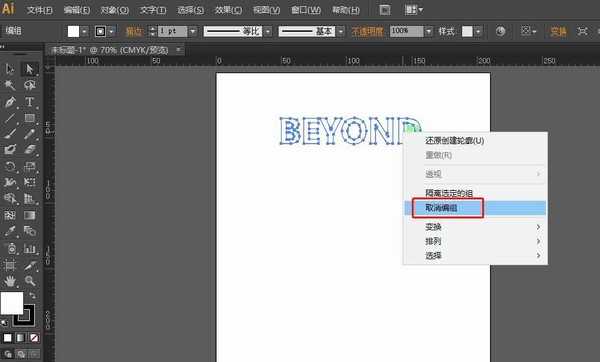600x362 pixels.
Task: Select the Selection (black arrow) tool
Action: click(x=10, y=69)
